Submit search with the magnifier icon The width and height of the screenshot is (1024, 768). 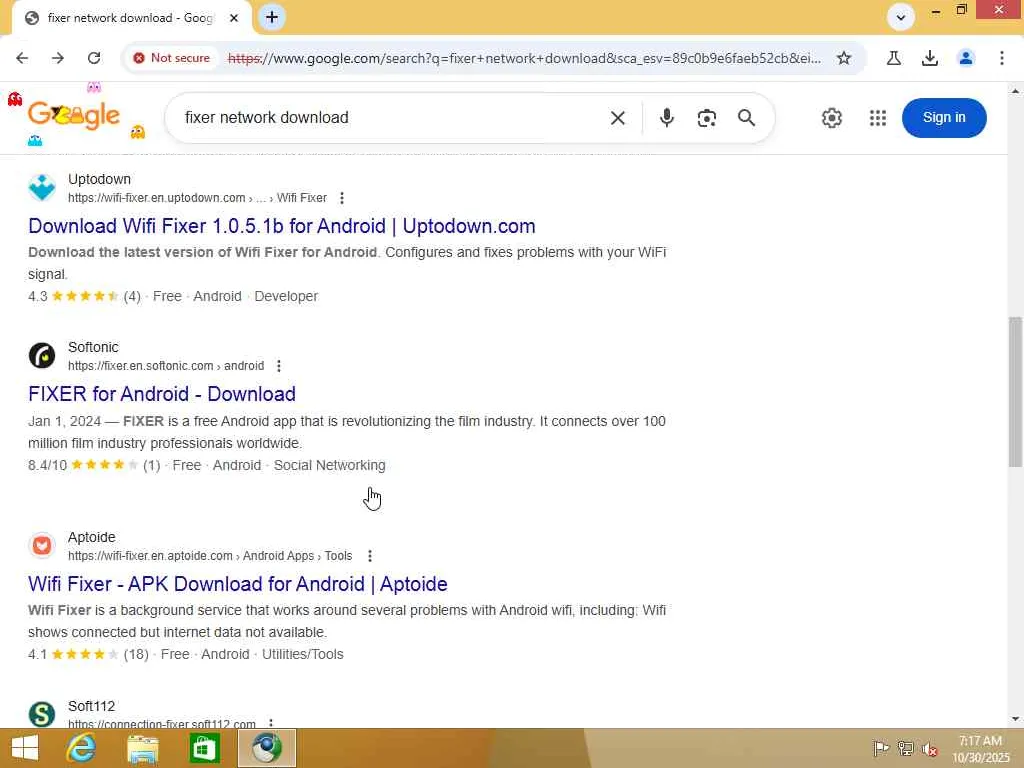(746, 118)
